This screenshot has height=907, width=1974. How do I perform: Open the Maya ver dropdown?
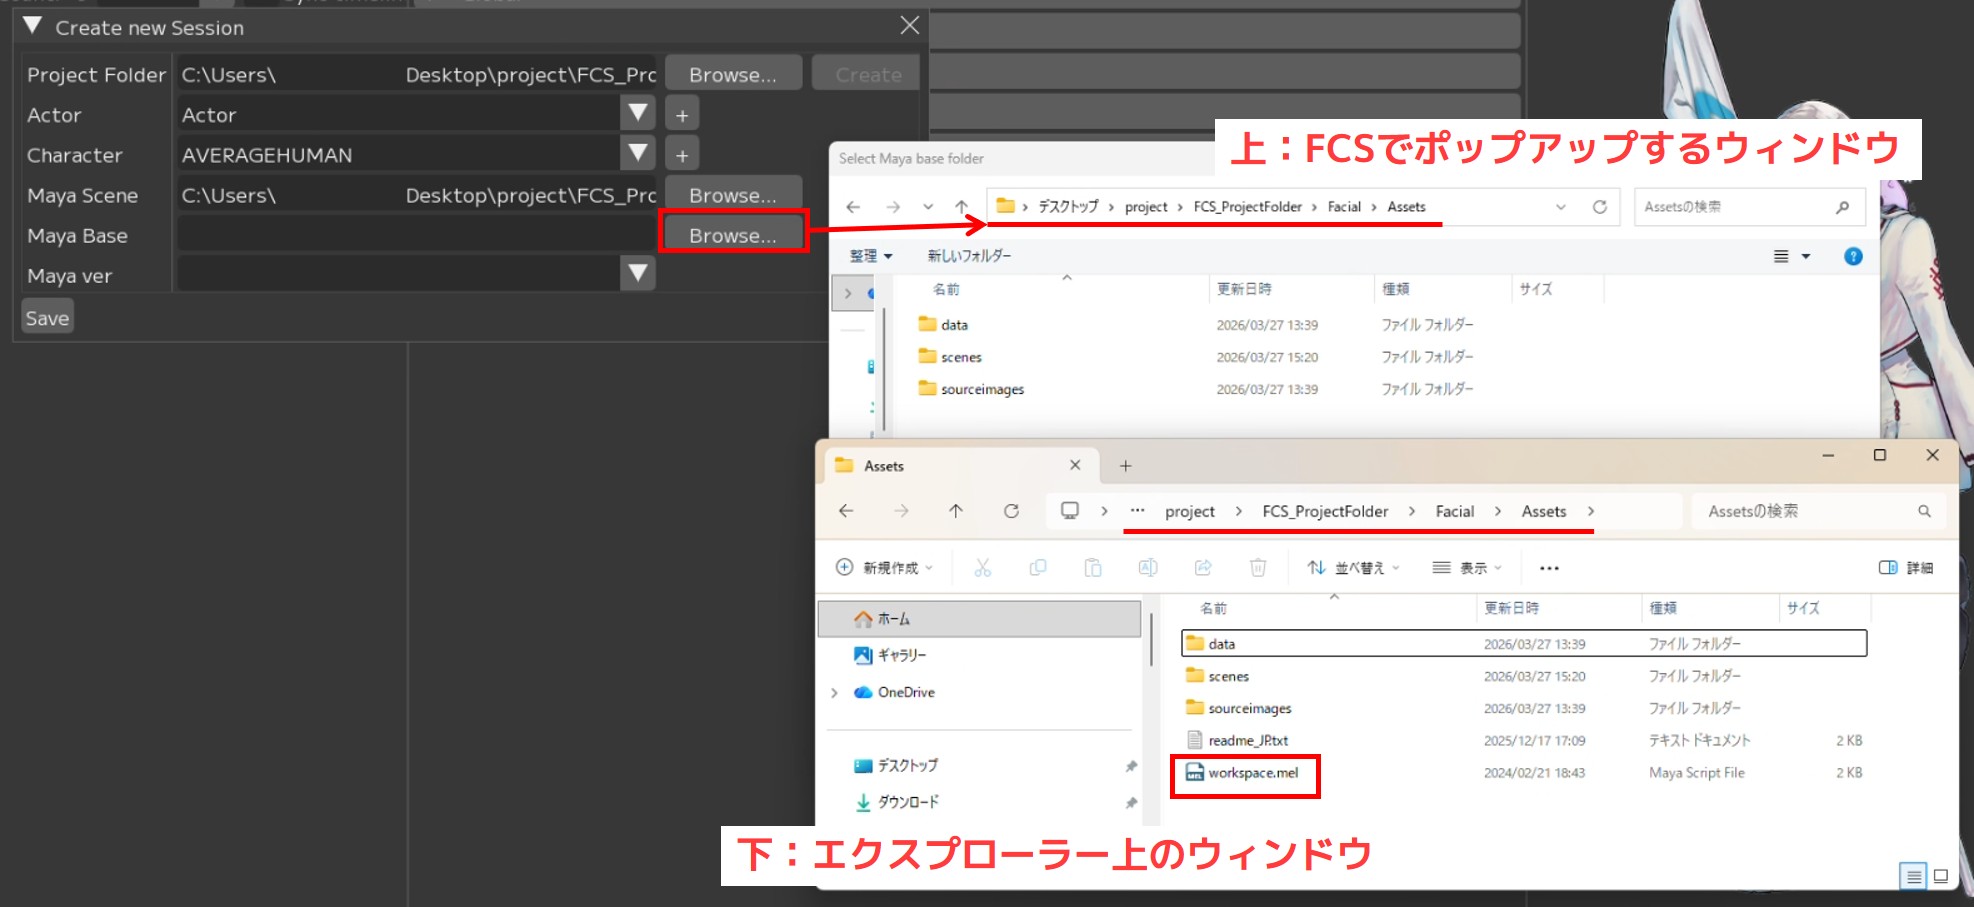637,273
